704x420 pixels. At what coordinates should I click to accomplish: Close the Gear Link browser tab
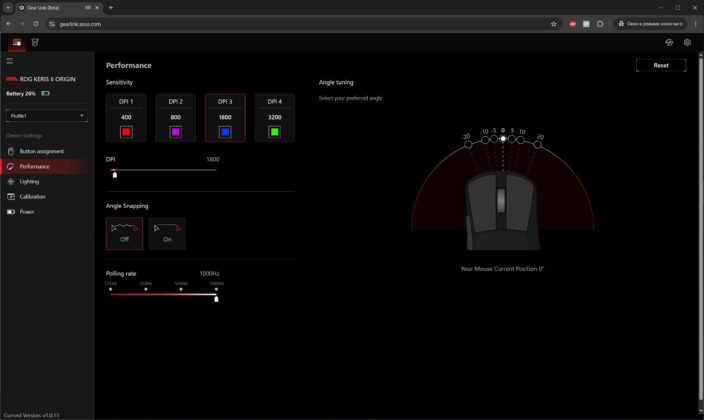click(x=97, y=8)
